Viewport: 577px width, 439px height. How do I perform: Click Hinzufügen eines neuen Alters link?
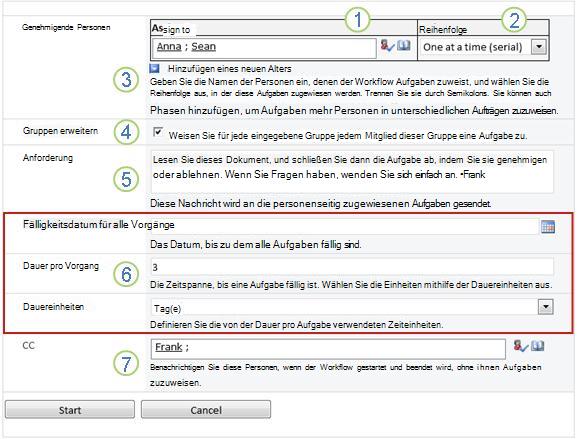point(230,69)
